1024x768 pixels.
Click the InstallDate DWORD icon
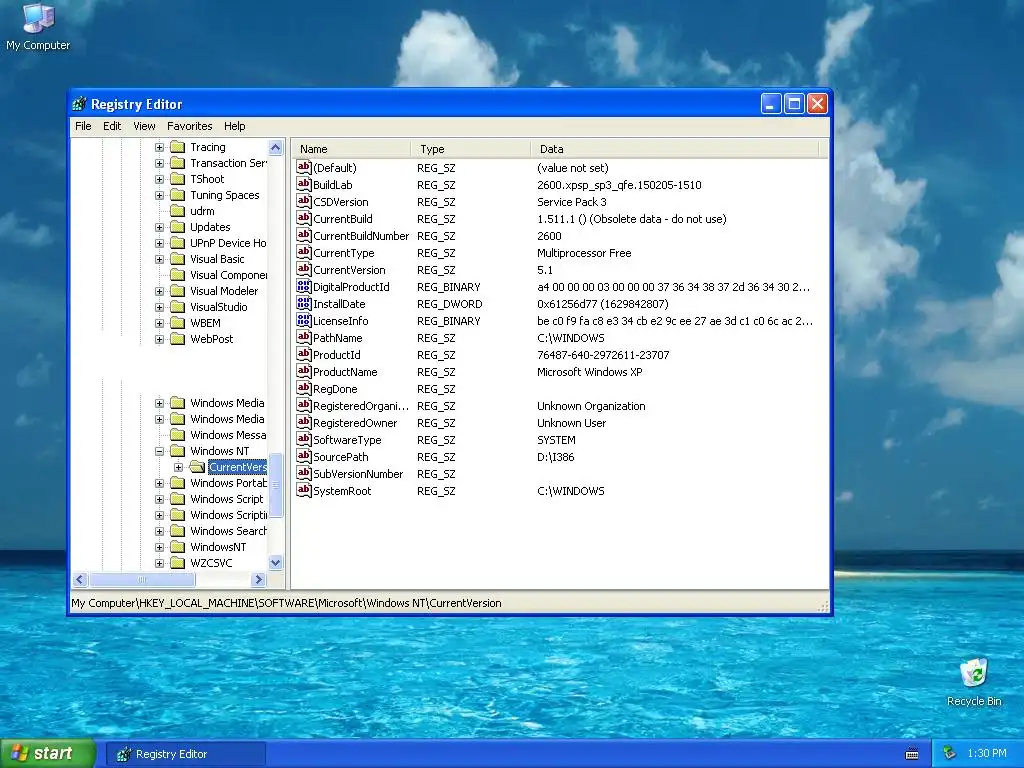point(304,303)
